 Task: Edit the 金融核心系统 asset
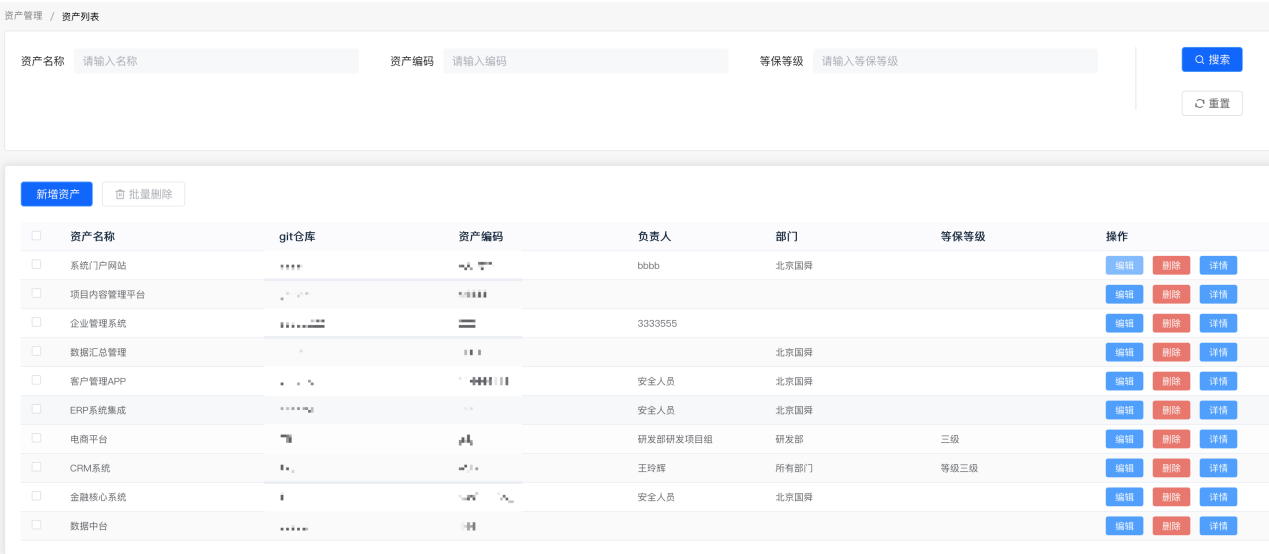(x=1124, y=497)
